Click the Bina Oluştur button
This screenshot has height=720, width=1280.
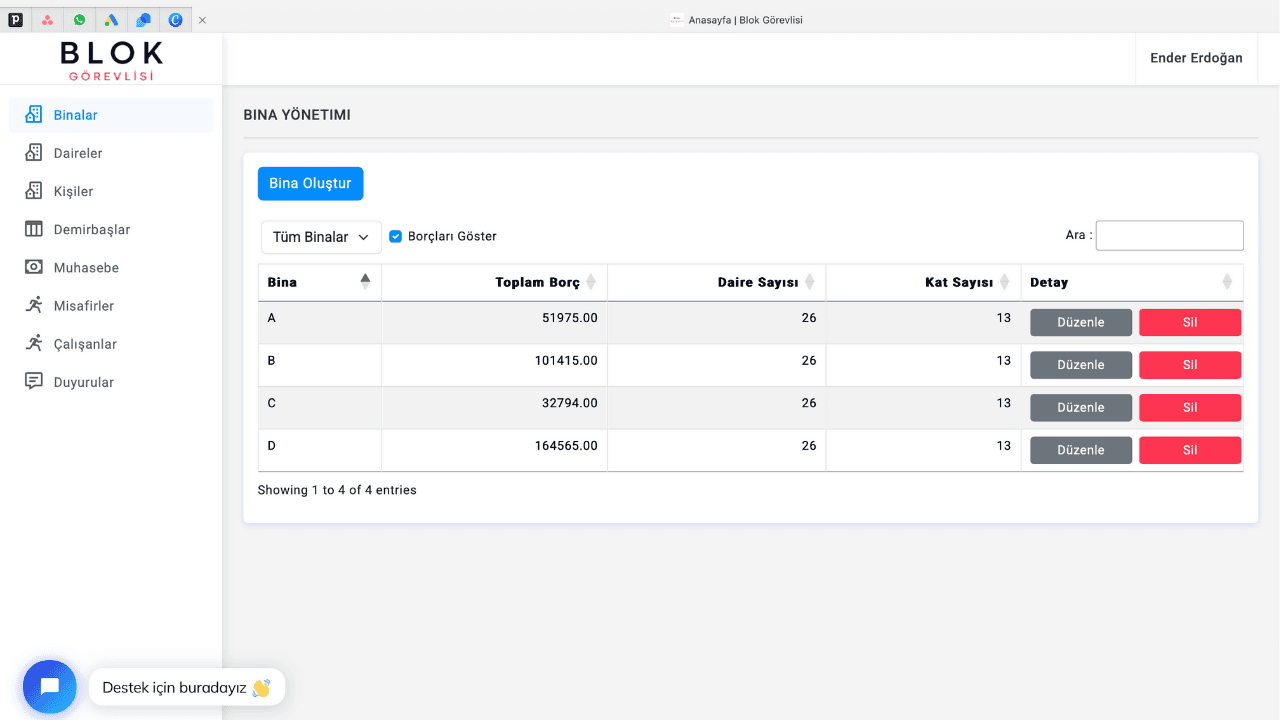310,183
